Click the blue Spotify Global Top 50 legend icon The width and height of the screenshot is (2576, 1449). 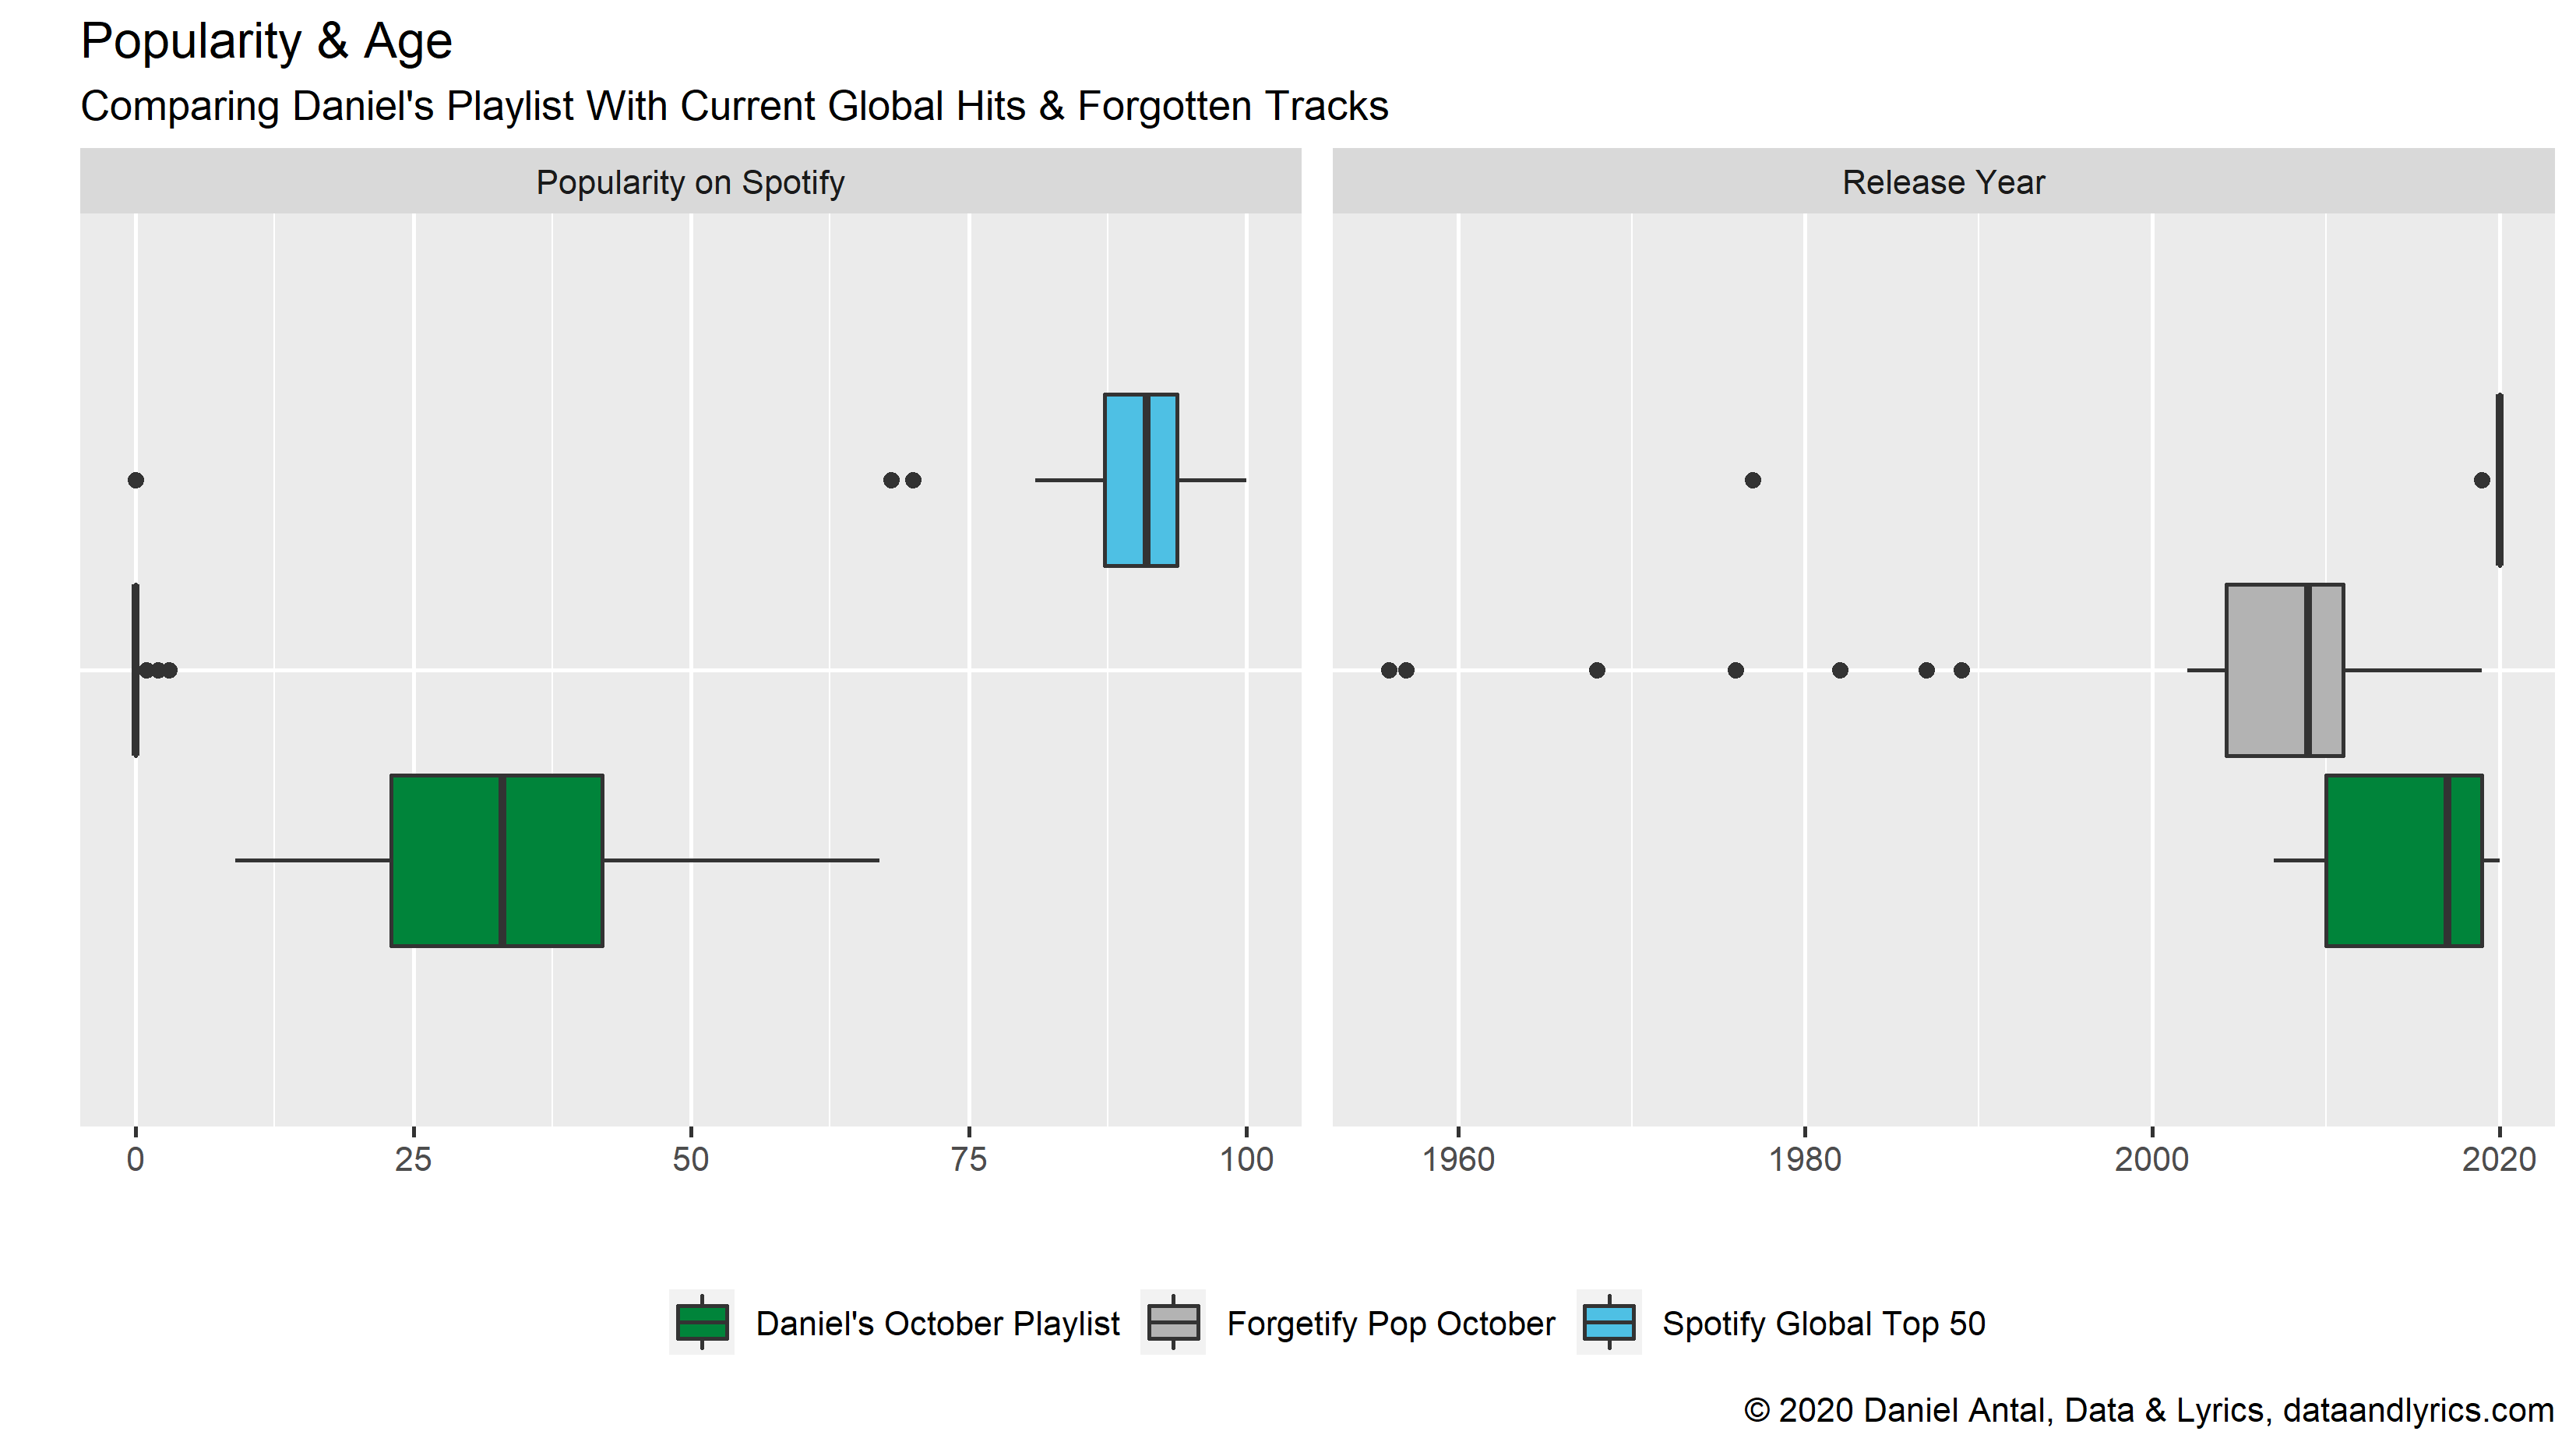1608,1322
